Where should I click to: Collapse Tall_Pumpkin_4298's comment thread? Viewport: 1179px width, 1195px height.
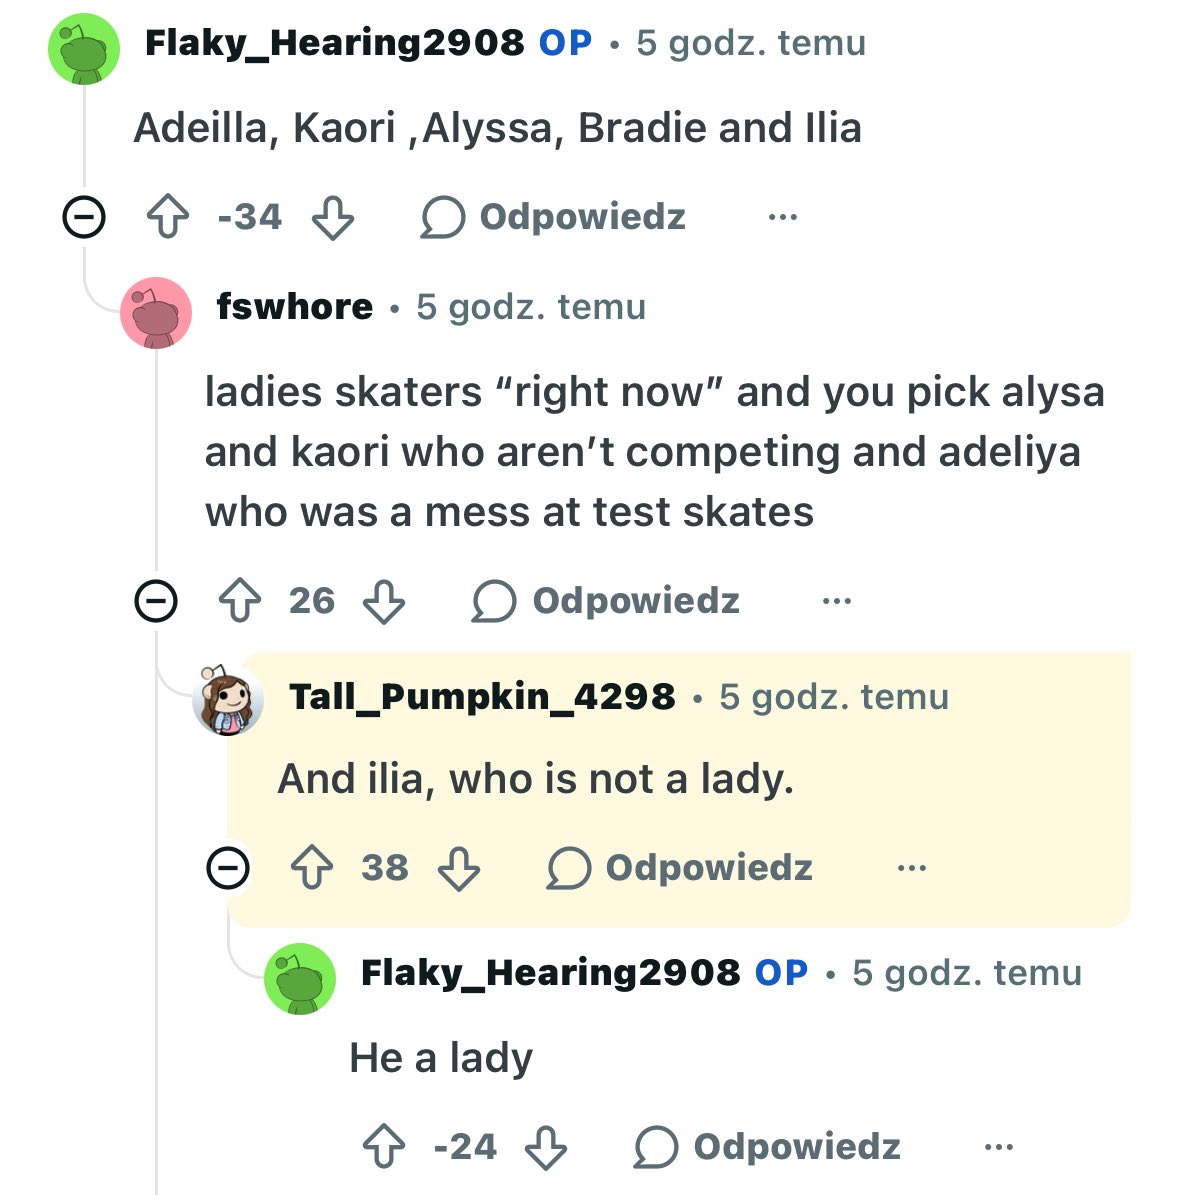pos(228,867)
